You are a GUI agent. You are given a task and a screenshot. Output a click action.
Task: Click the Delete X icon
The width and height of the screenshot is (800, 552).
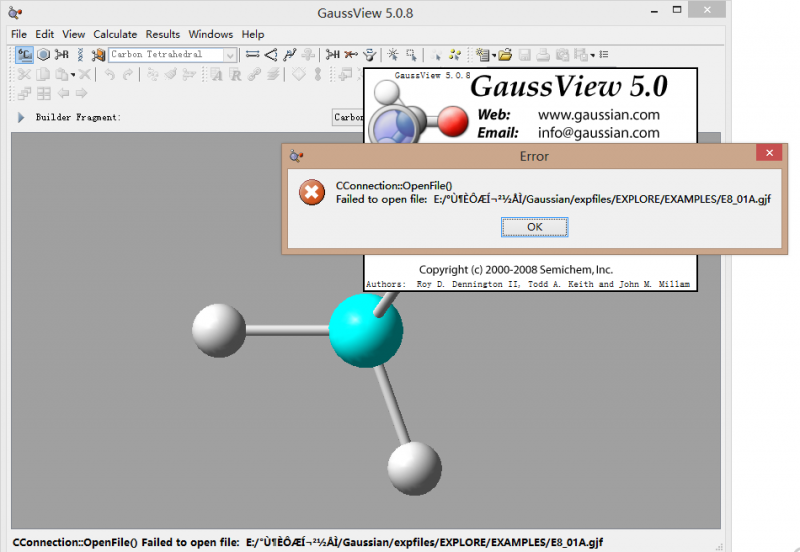(x=85, y=74)
